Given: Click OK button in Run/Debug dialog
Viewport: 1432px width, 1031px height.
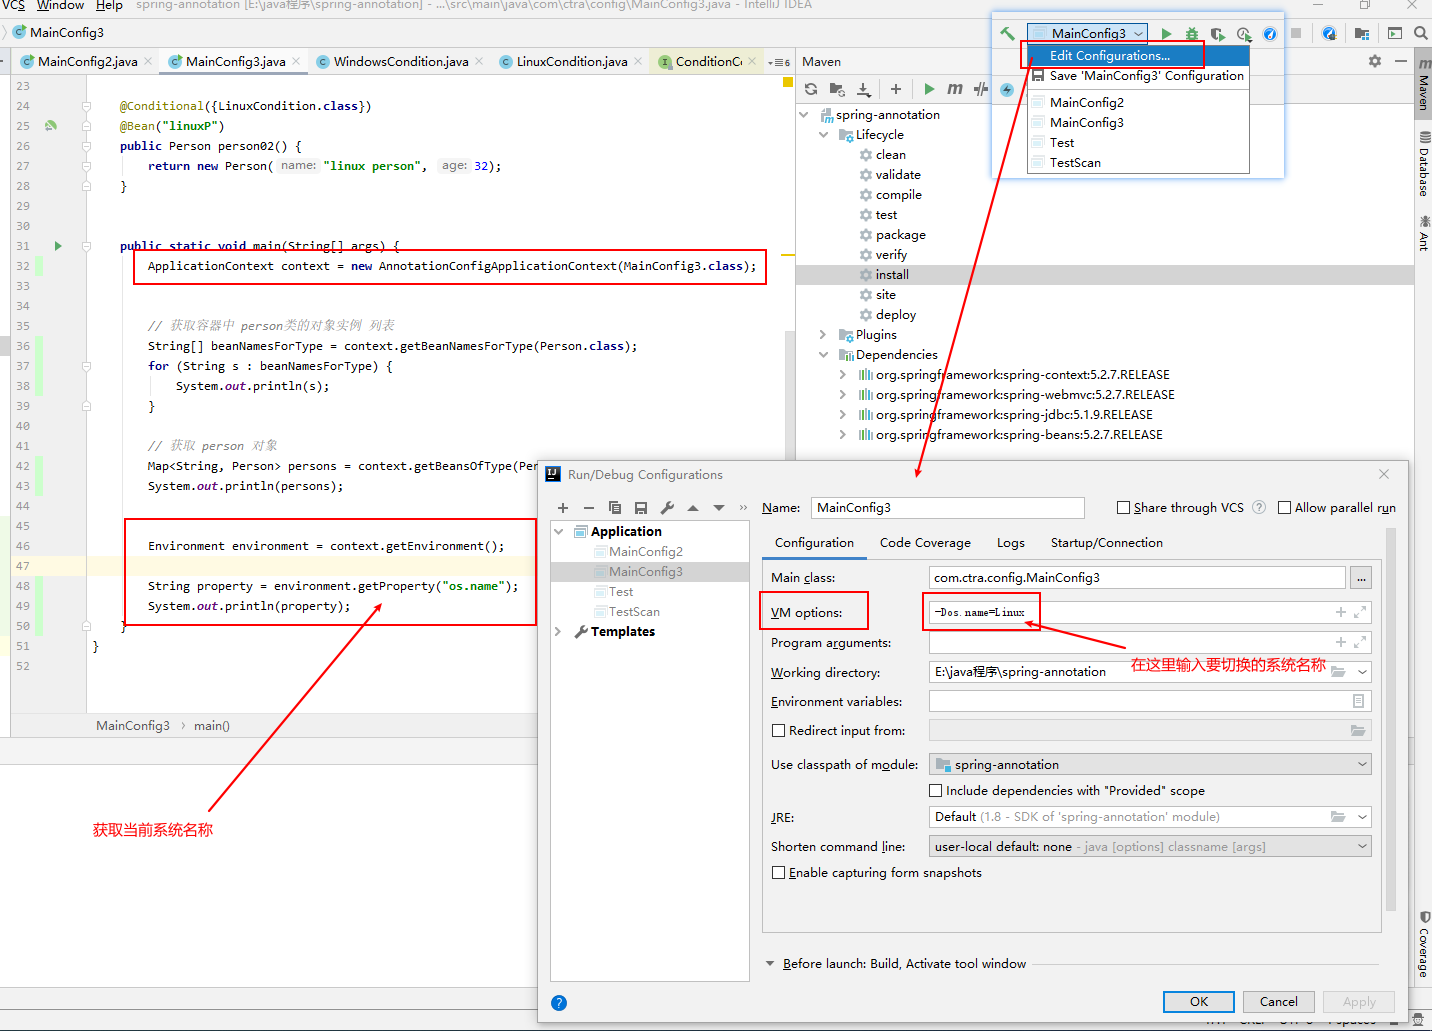Looking at the screenshot, I should click(1198, 1002).
